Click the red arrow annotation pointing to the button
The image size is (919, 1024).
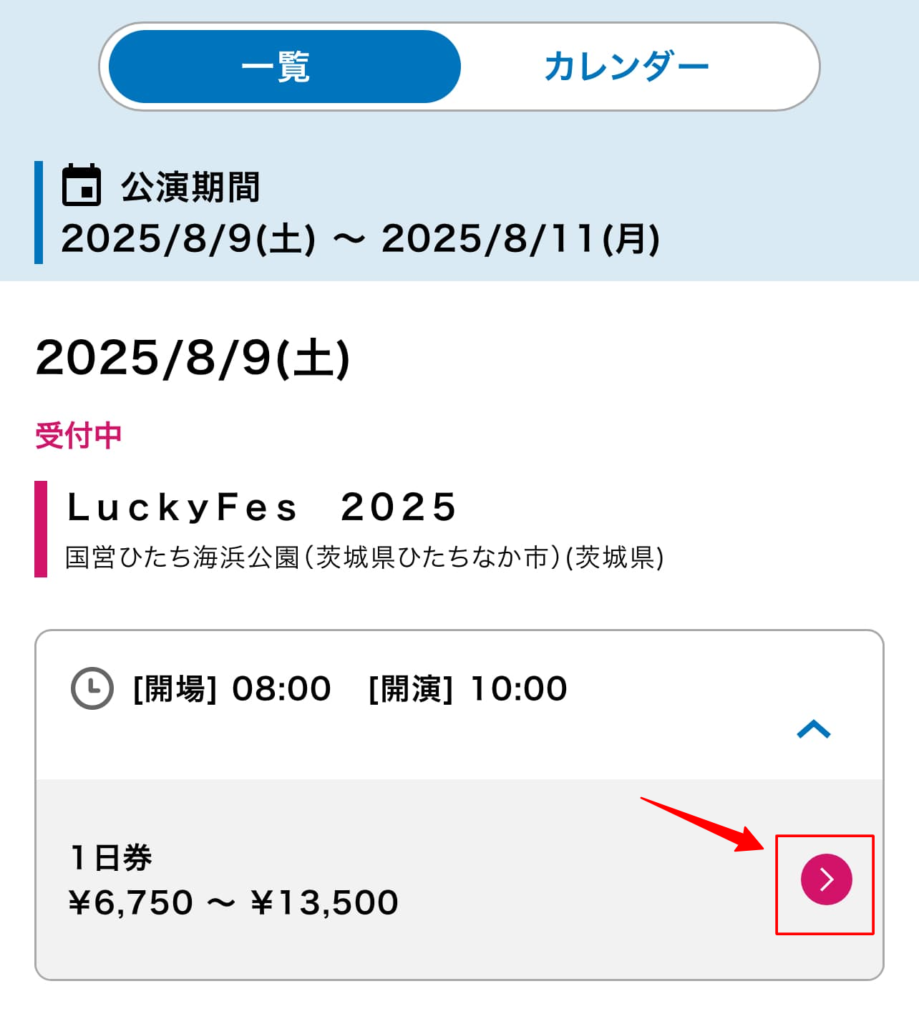point(703,825)
